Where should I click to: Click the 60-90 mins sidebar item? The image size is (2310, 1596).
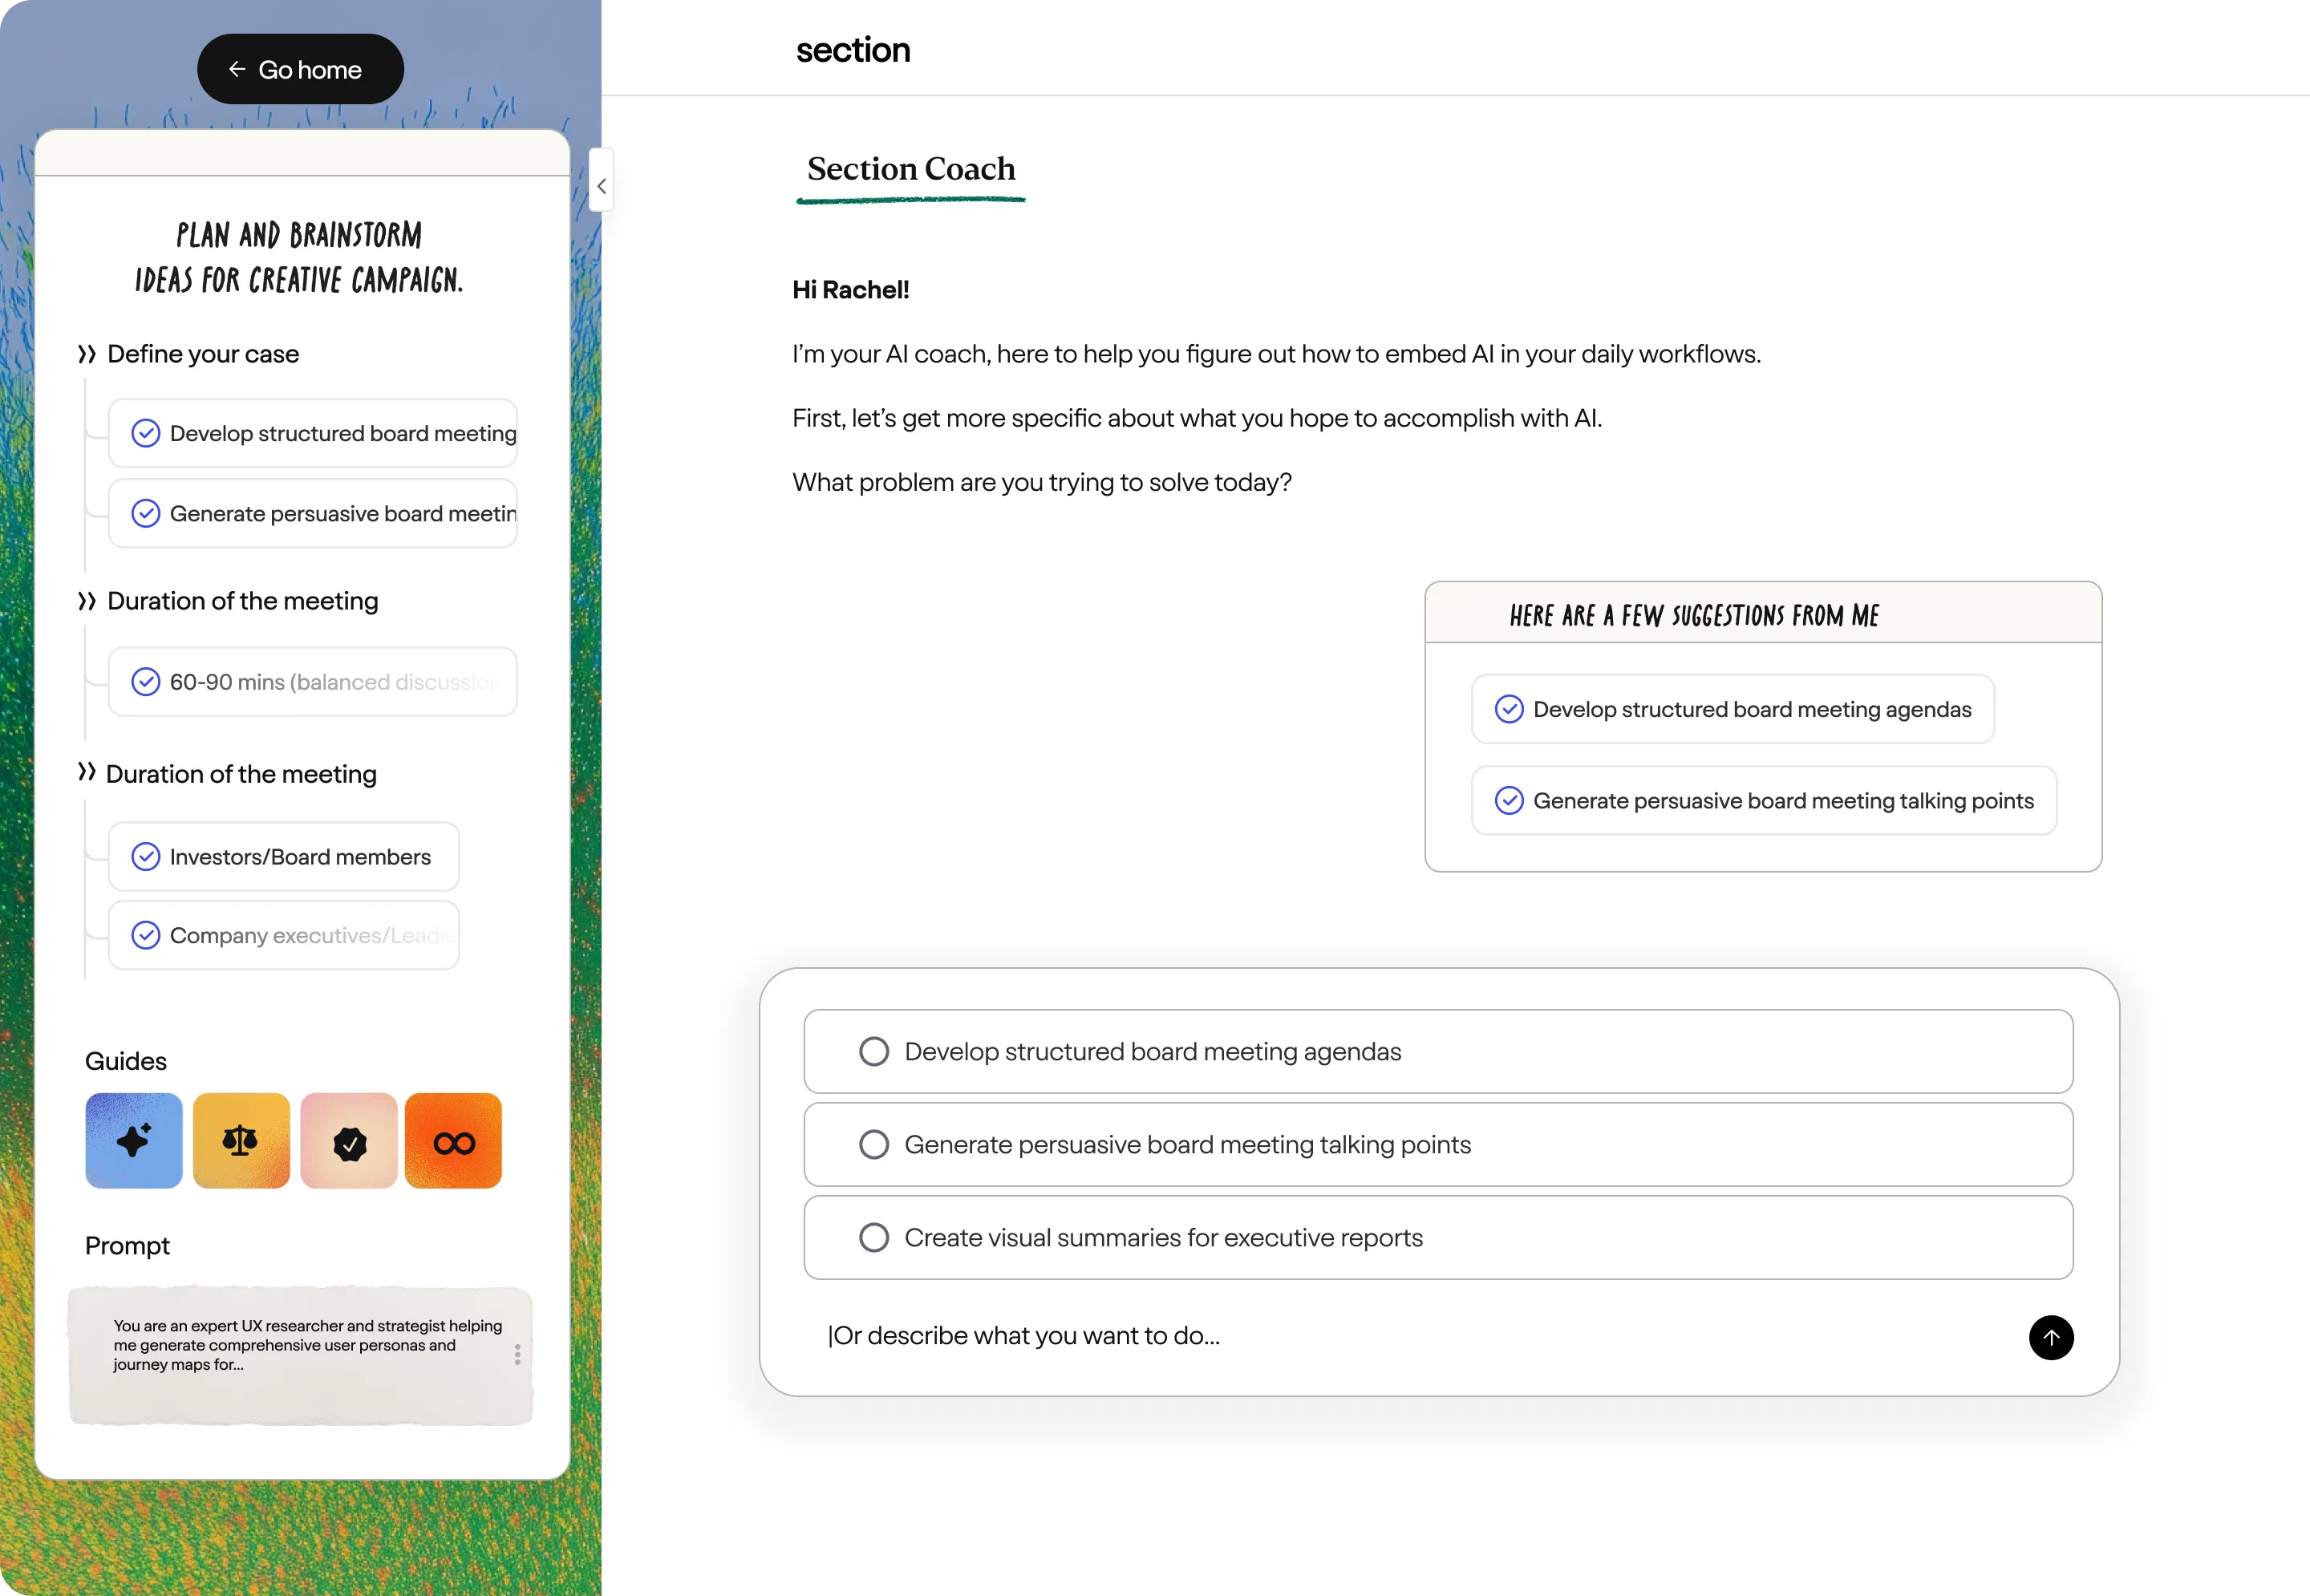point(312,682)
